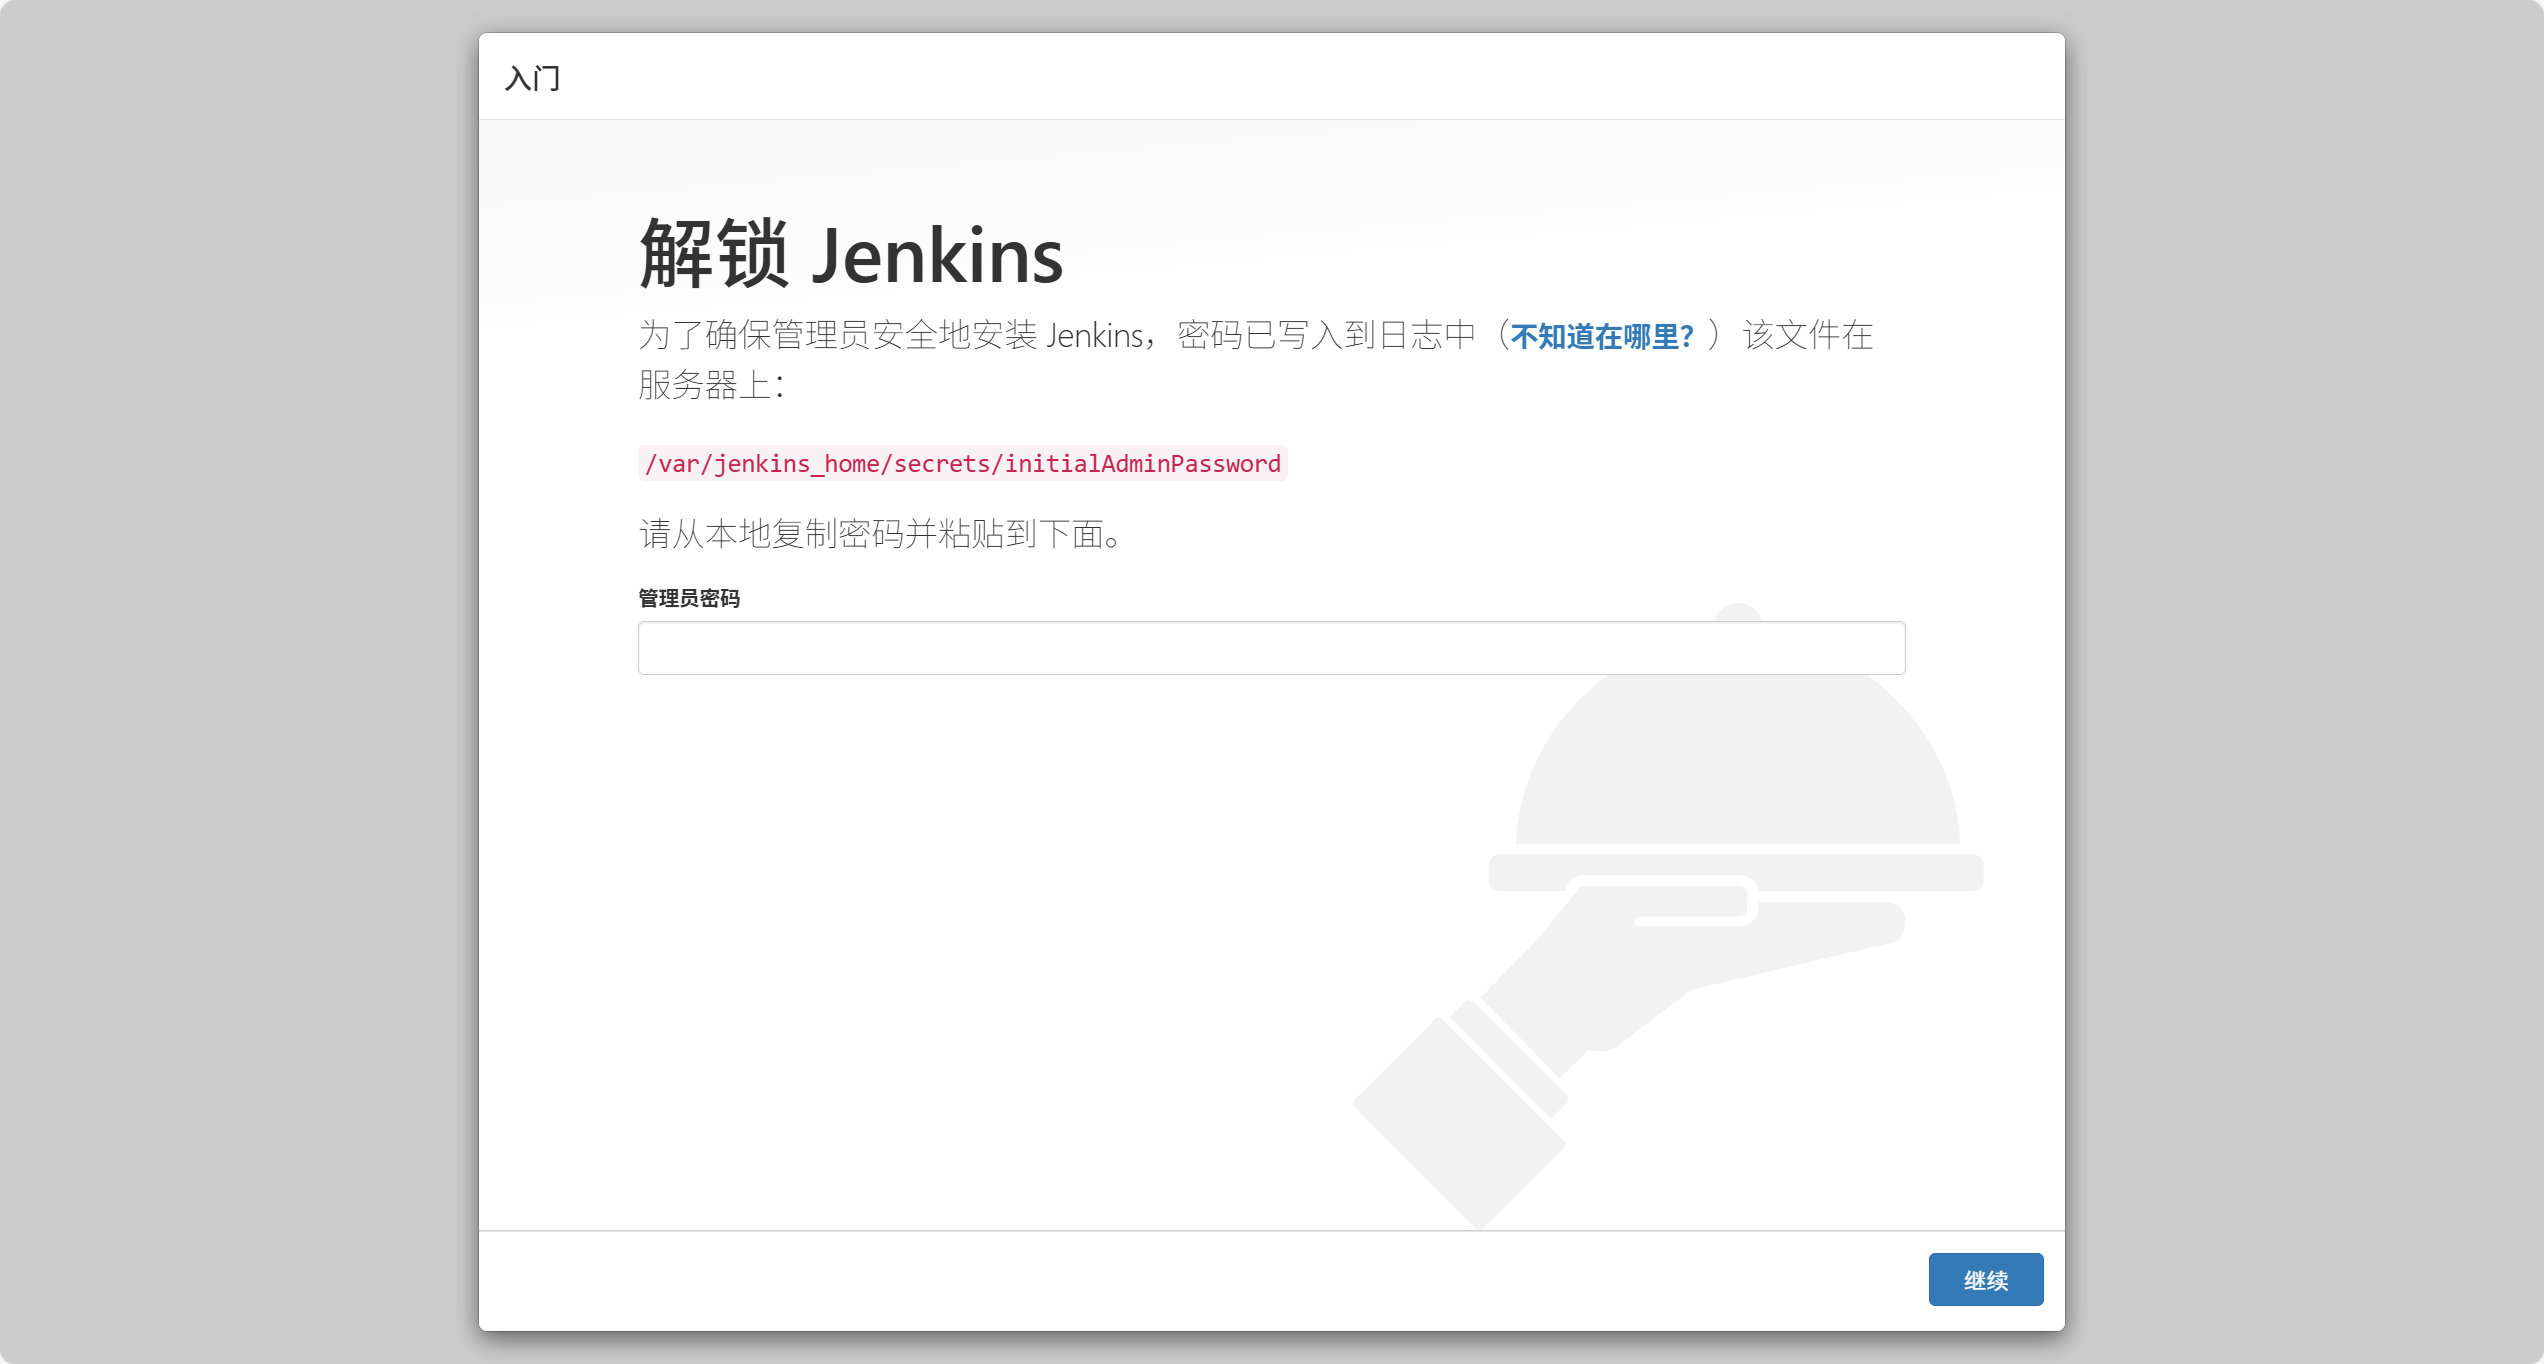The width and height of the screenshot is (2544, 1364).
Task: Click the knob atop the serving dome
Action: tap(1737, 611)
